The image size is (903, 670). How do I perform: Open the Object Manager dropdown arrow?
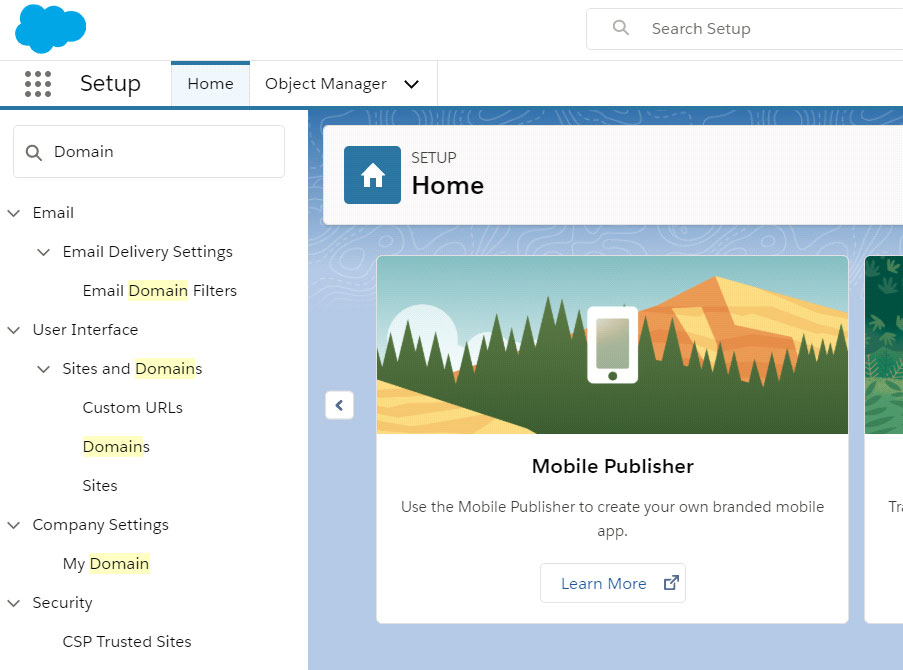[x=411, y=84]
